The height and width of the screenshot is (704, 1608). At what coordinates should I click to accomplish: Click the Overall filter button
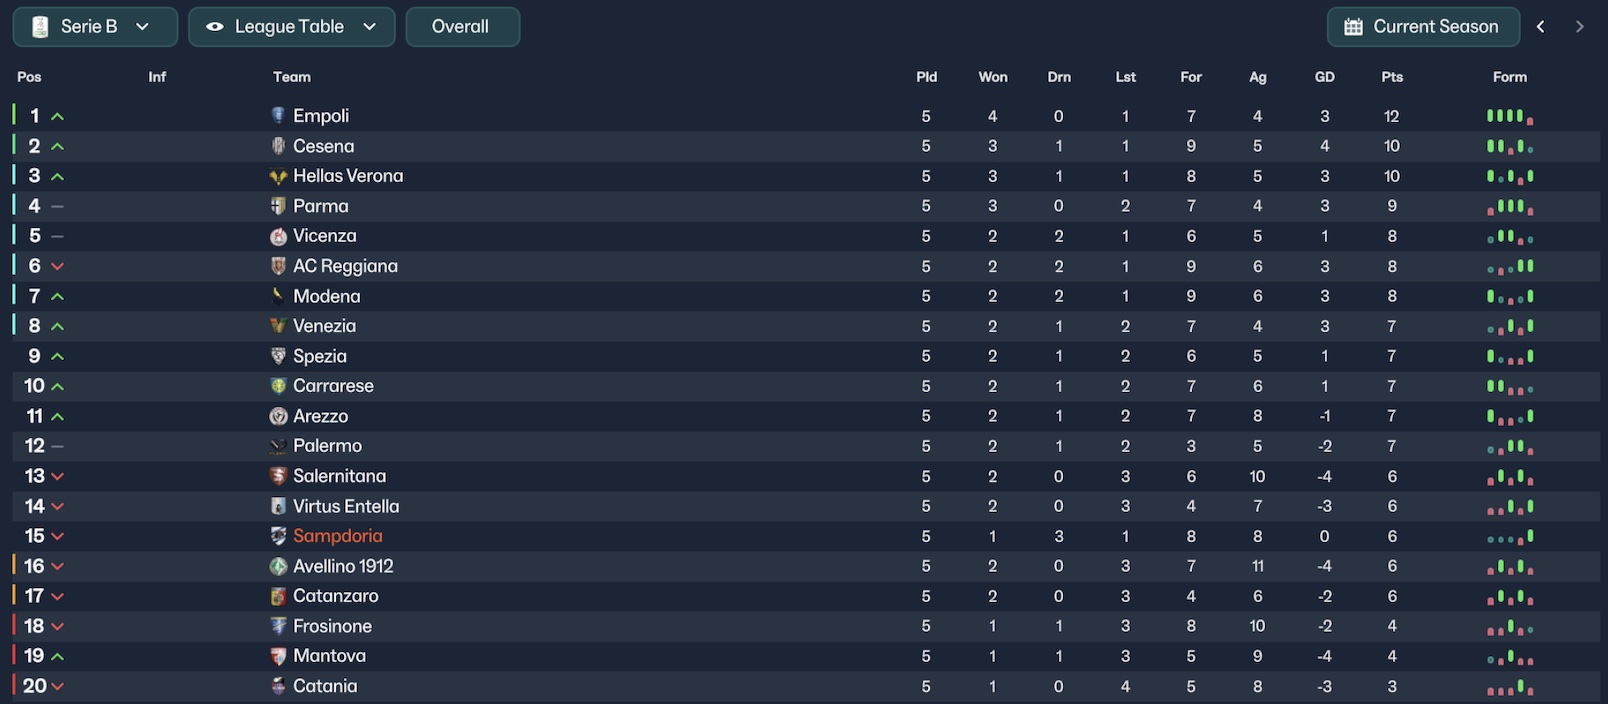tap(462, 27)
